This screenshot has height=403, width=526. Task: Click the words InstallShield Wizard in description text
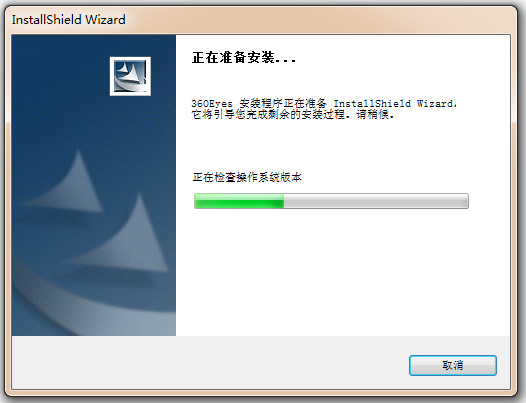(393, 103)
